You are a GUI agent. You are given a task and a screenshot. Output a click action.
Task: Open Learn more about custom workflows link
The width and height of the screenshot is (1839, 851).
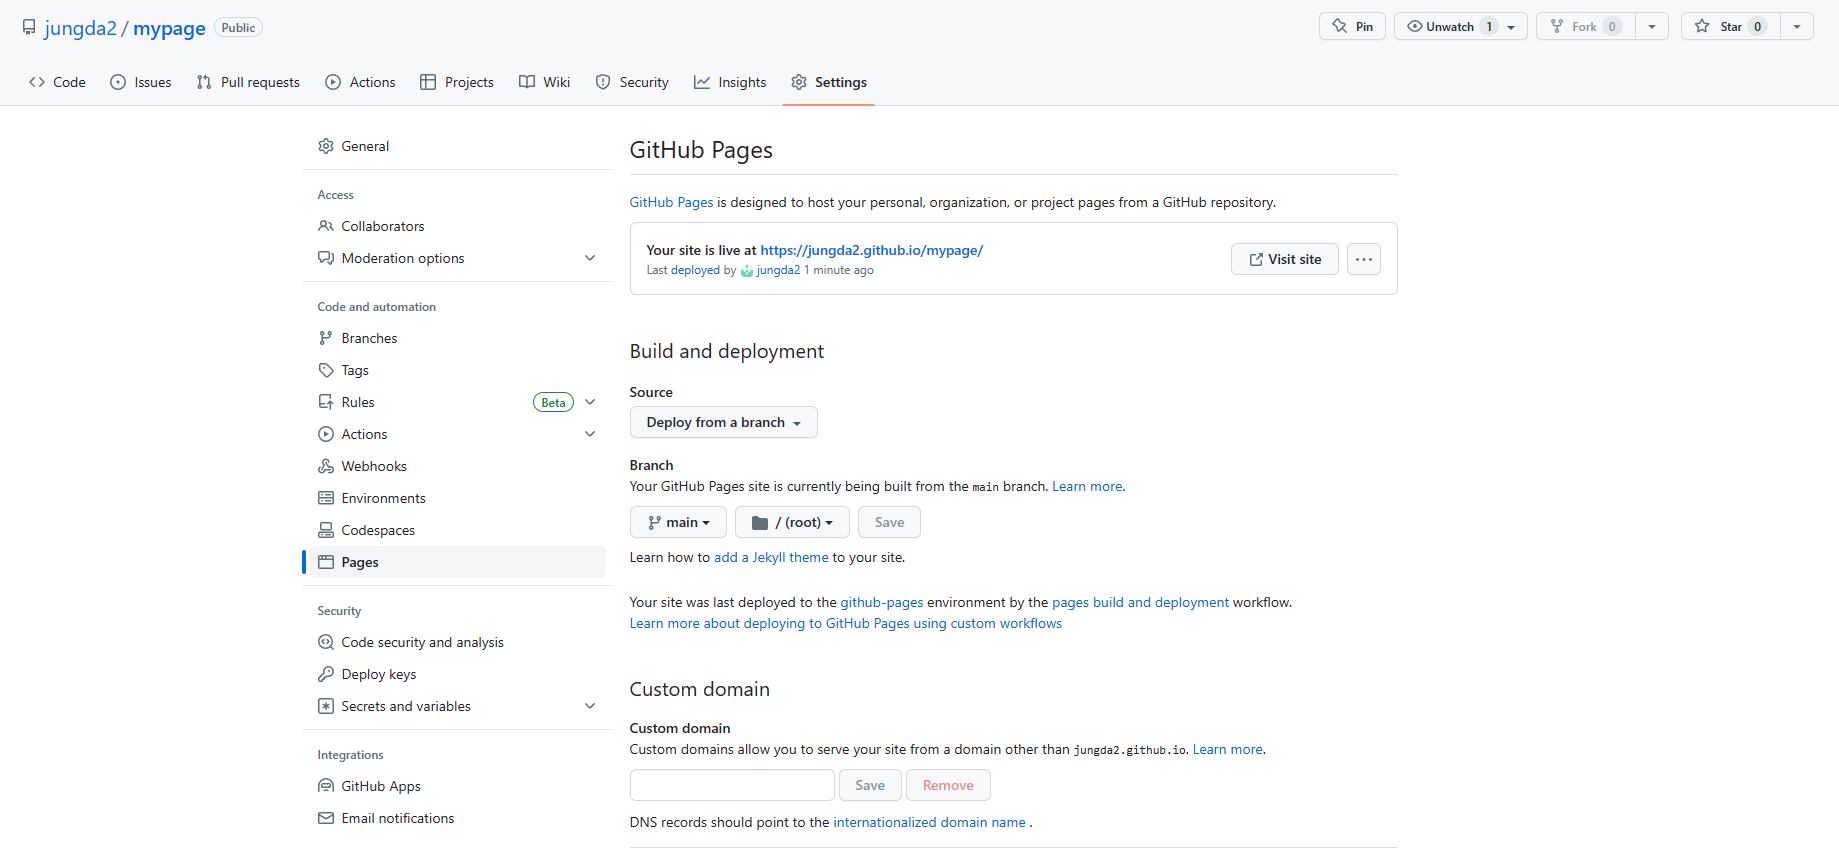click(846, 623)
